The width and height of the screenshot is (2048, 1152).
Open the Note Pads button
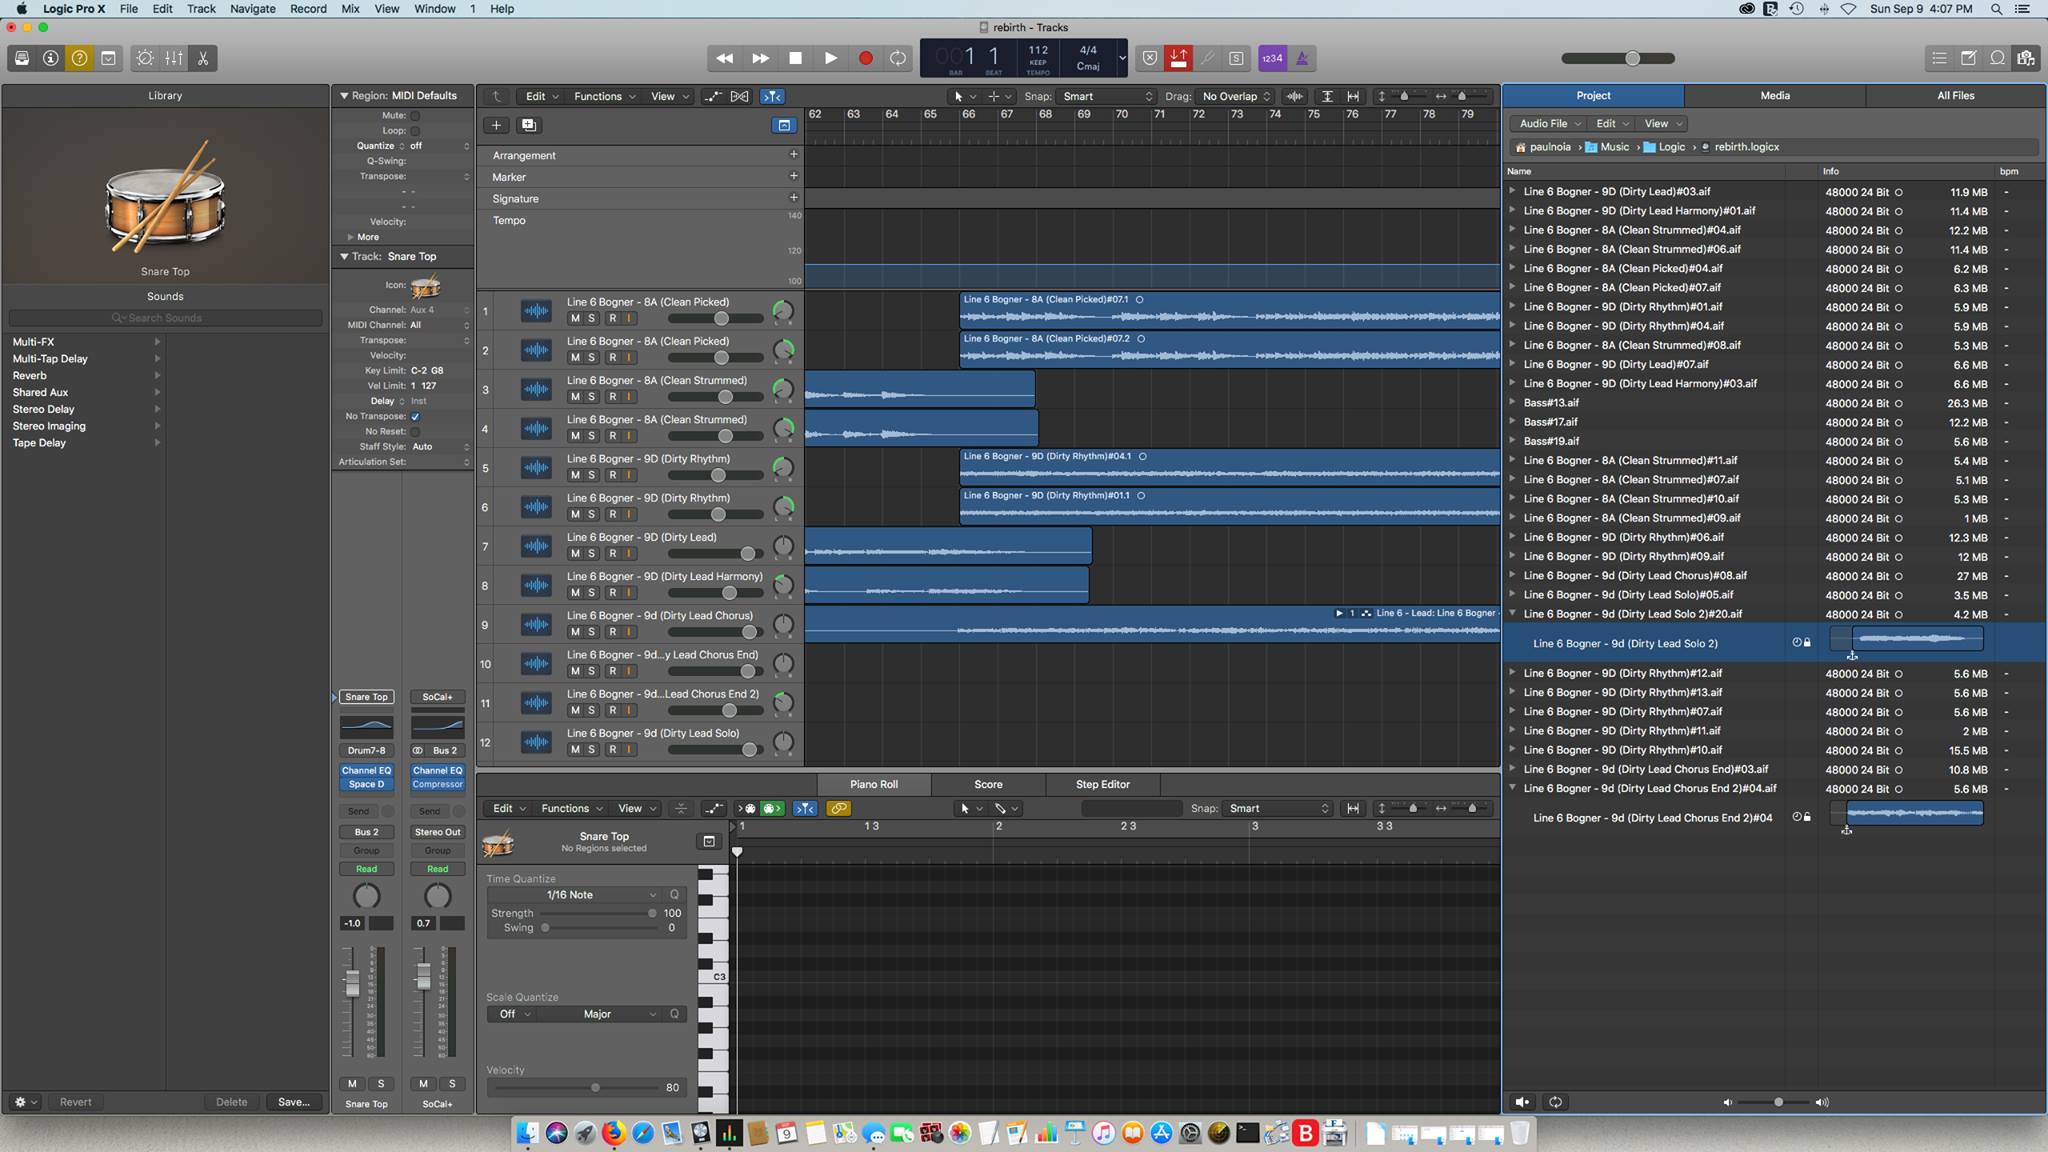pos(1968,58)
